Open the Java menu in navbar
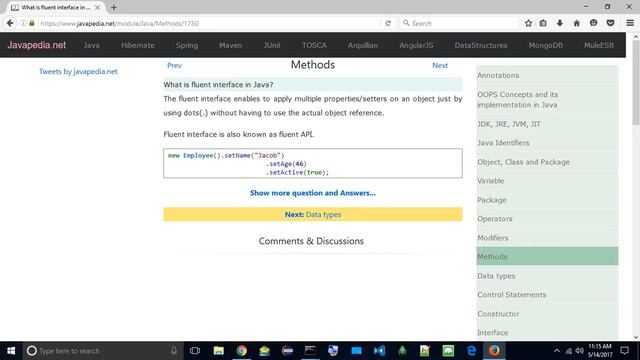 [x=91, y=45]
